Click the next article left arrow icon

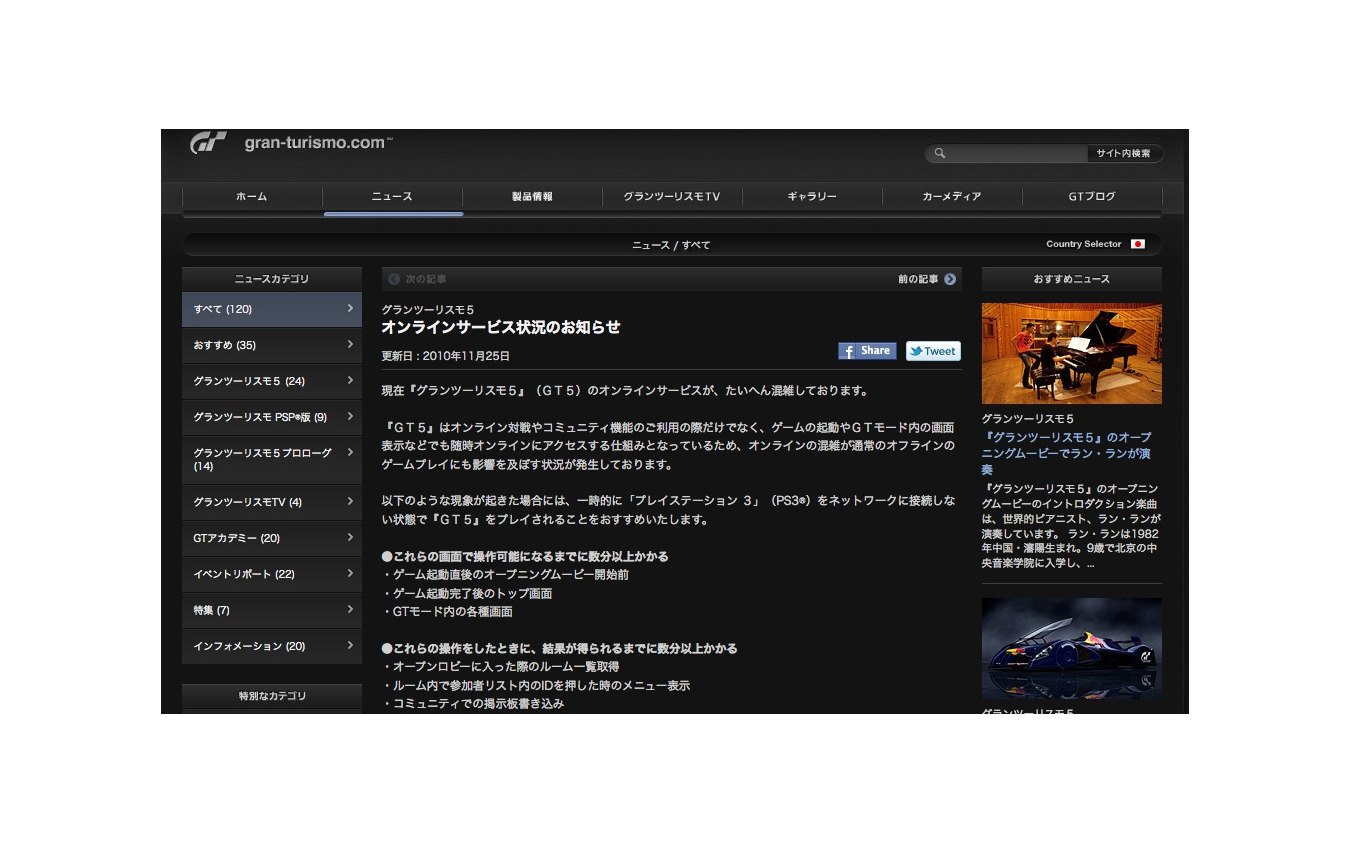[x=394, y=279]
